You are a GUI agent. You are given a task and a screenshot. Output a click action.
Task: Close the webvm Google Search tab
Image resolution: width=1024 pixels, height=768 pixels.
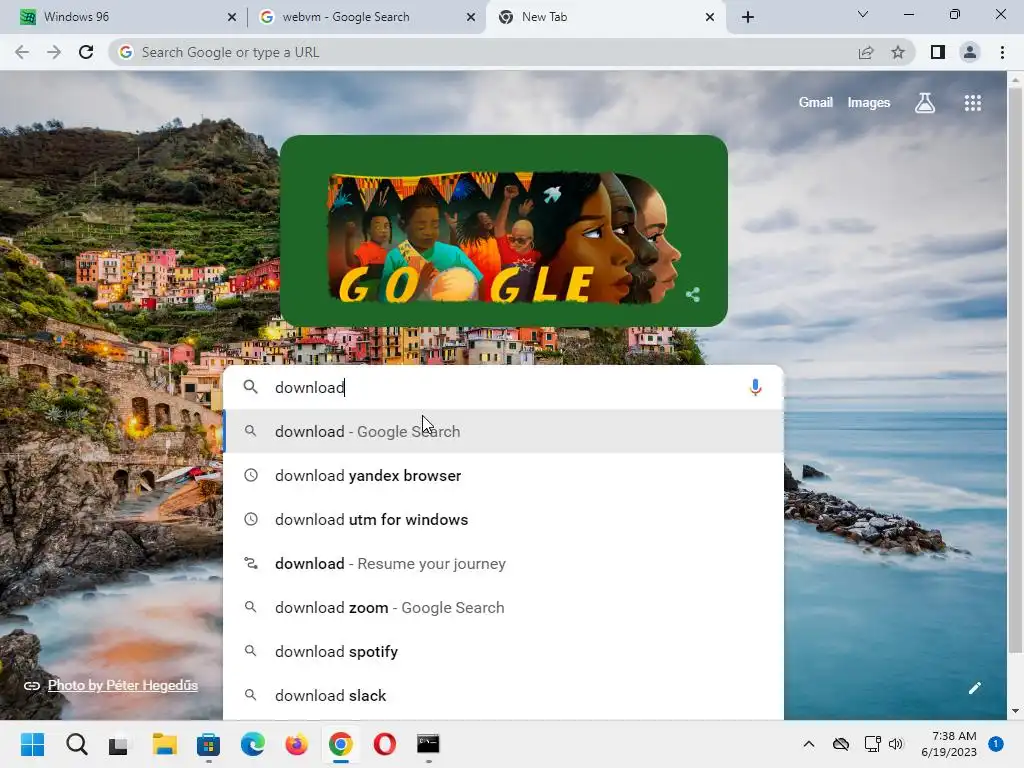point(470,17)
